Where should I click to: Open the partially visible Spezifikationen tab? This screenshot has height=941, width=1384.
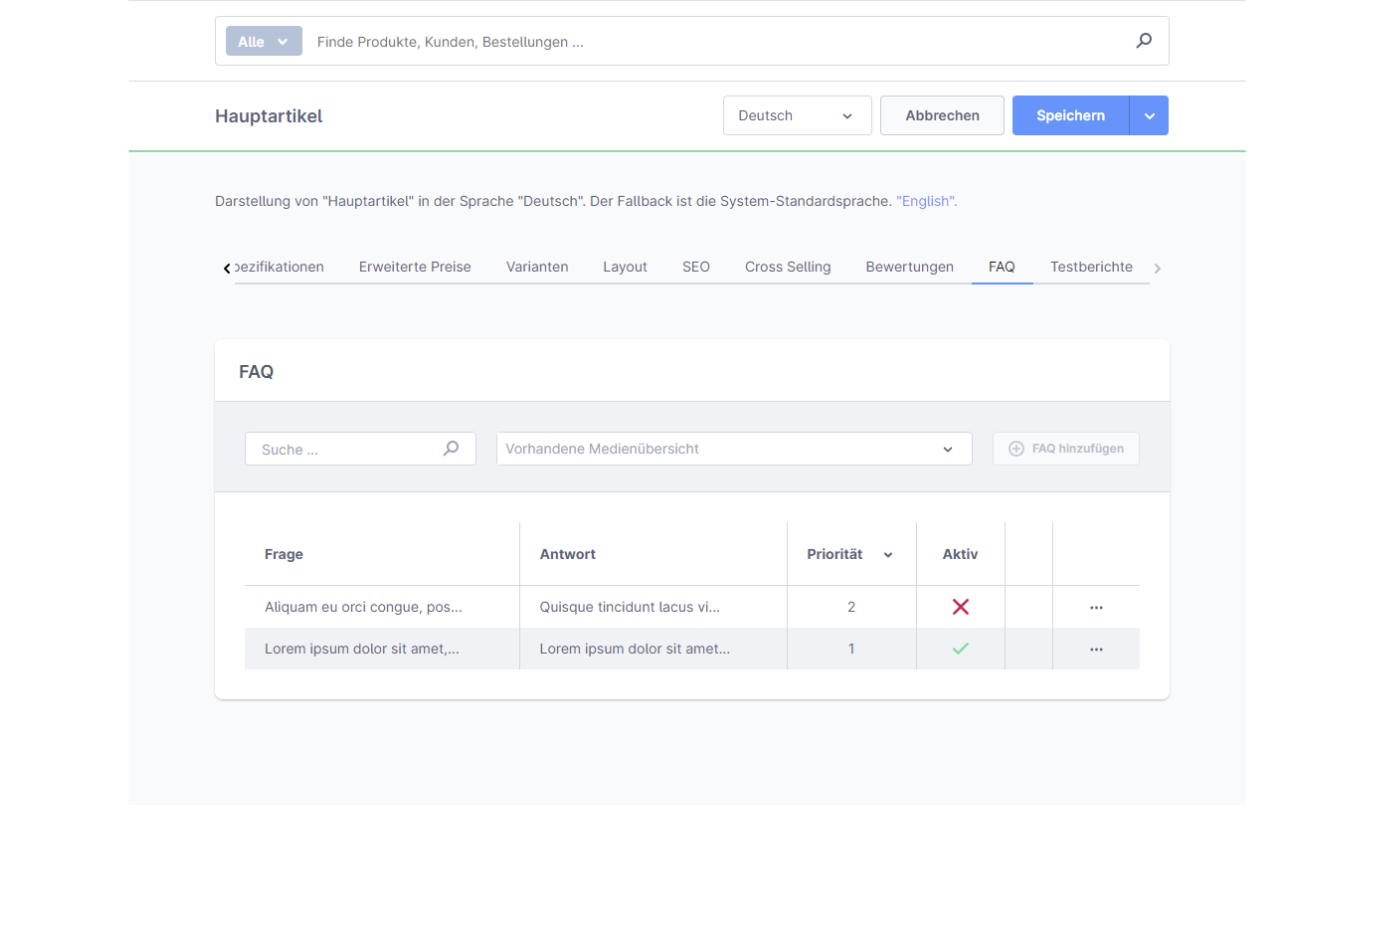(x=279, y=267)
